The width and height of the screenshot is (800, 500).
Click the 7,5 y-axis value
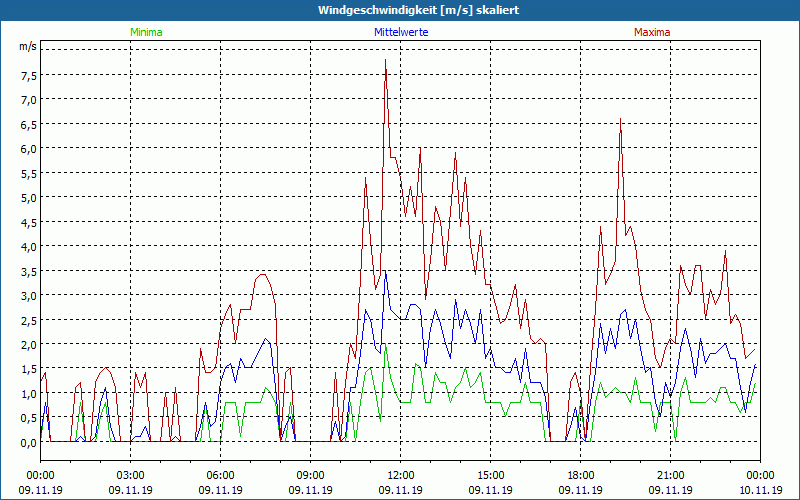point(29,76)
